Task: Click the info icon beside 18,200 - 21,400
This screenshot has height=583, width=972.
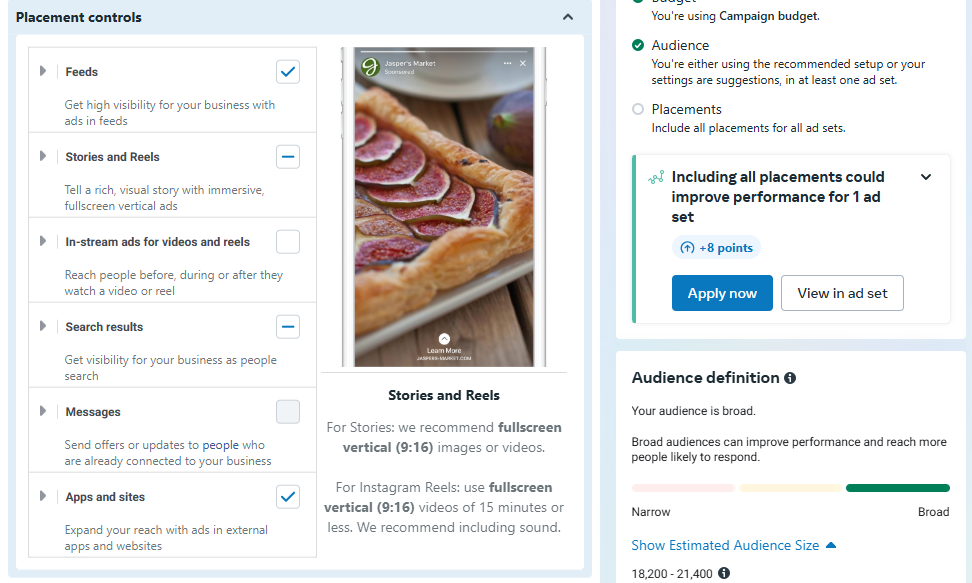Action: pos(723,573)
